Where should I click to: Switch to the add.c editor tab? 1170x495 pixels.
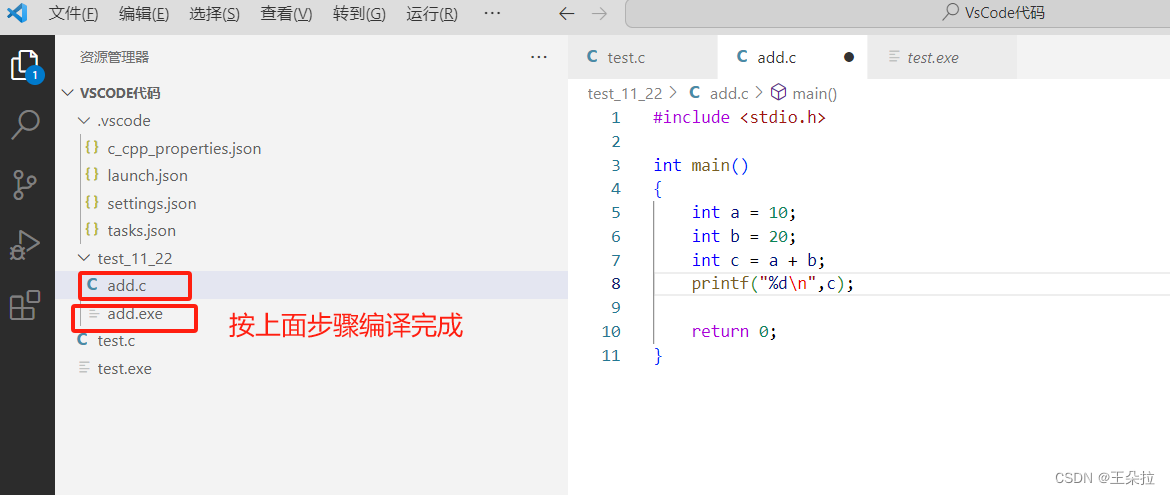792,57
